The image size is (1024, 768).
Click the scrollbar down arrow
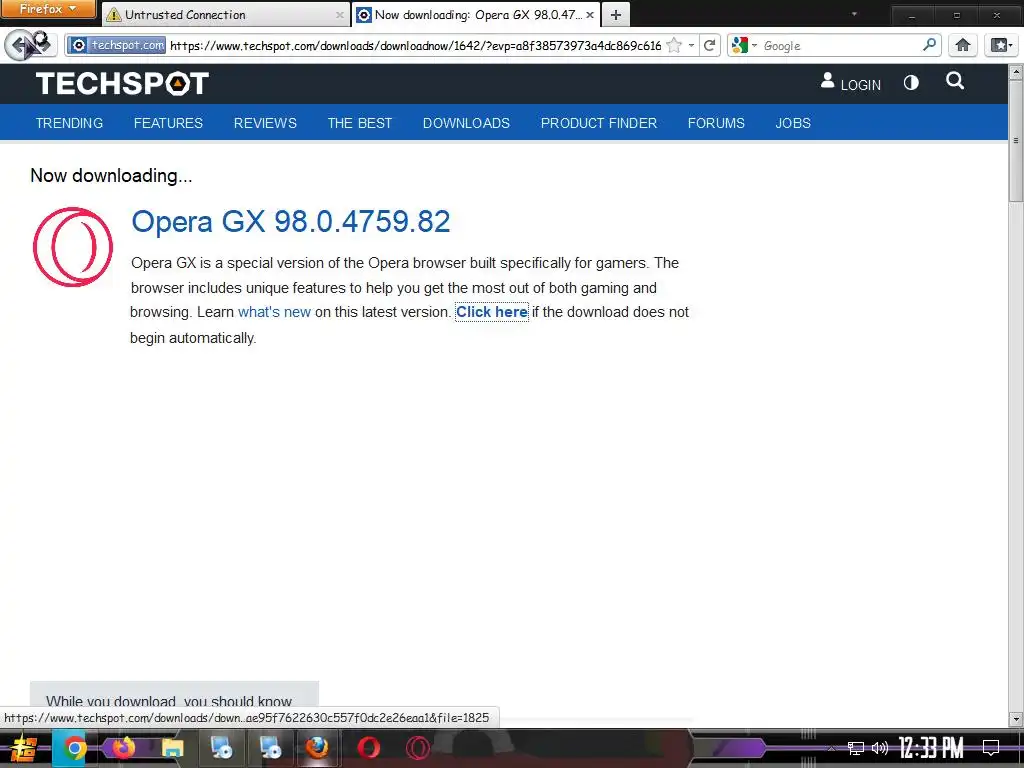1016,719
